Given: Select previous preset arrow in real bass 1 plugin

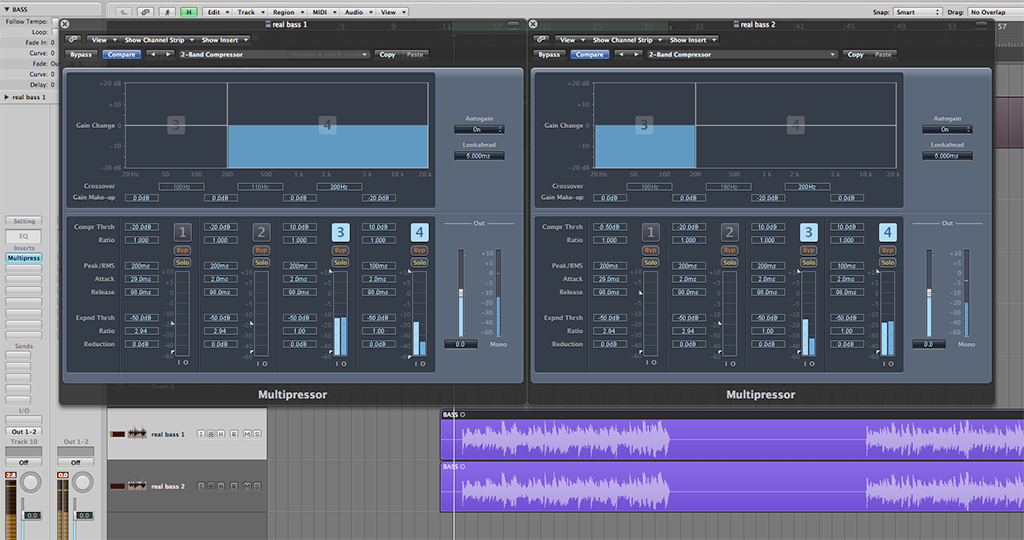Looking at the screenshot, I should point(153,54).
